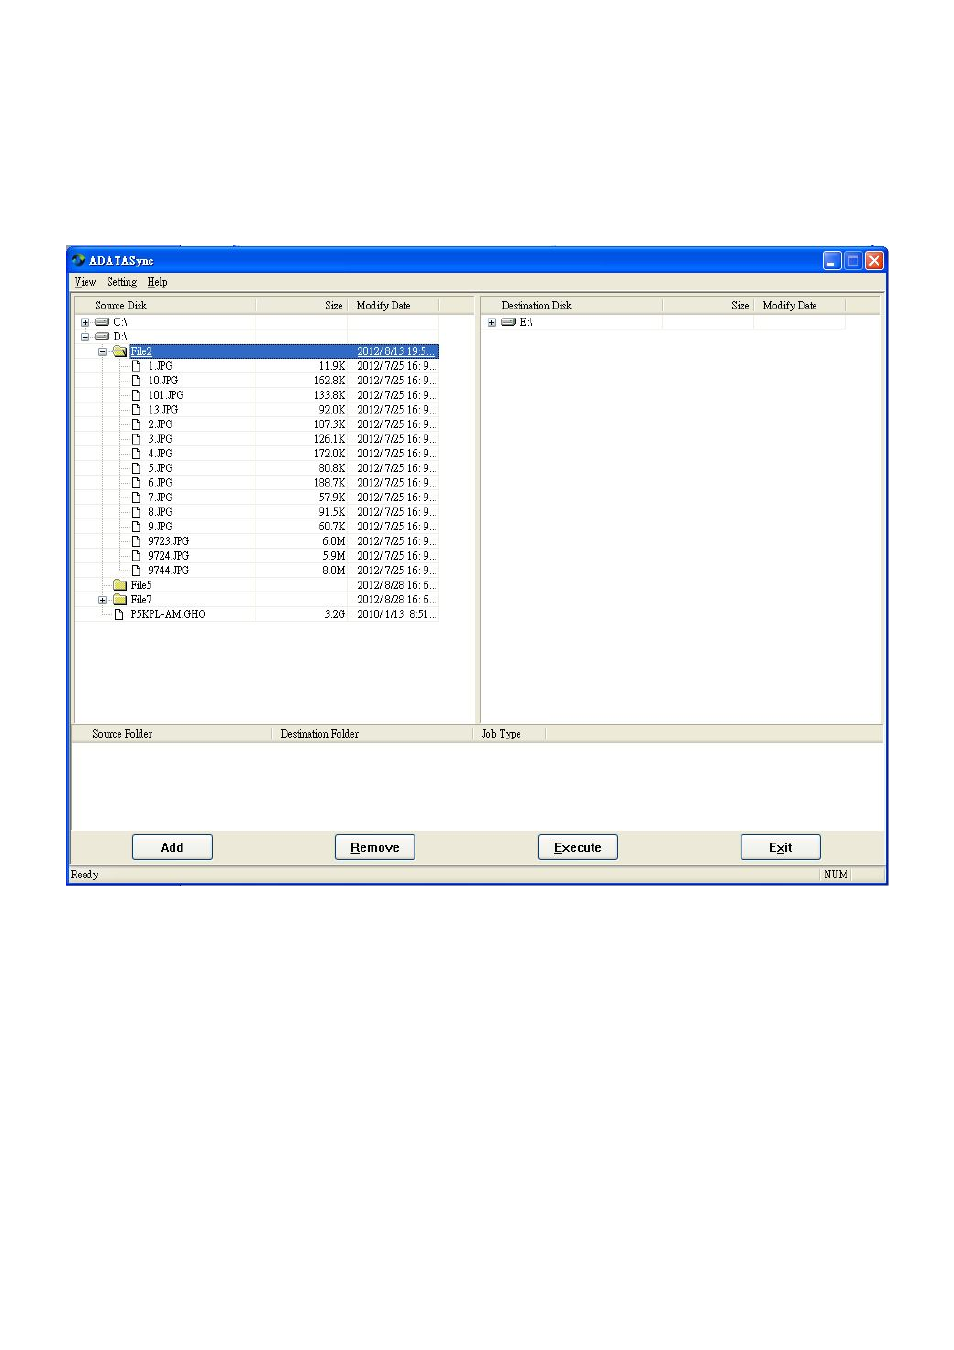Click the Remove button
This screenshot has height=1350, width=954.
[375, 847]
